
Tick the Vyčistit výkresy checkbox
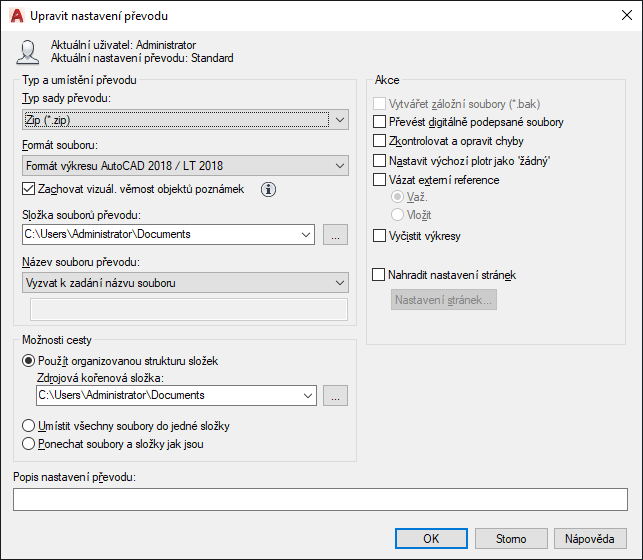379,237
